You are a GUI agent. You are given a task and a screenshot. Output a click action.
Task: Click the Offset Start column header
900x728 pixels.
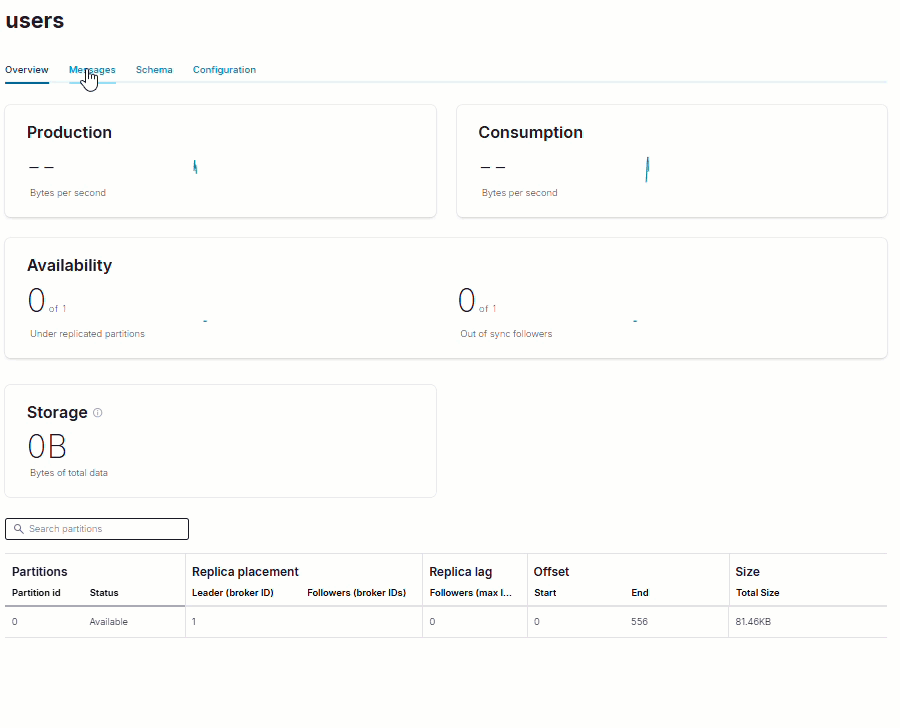click(545, 593)
